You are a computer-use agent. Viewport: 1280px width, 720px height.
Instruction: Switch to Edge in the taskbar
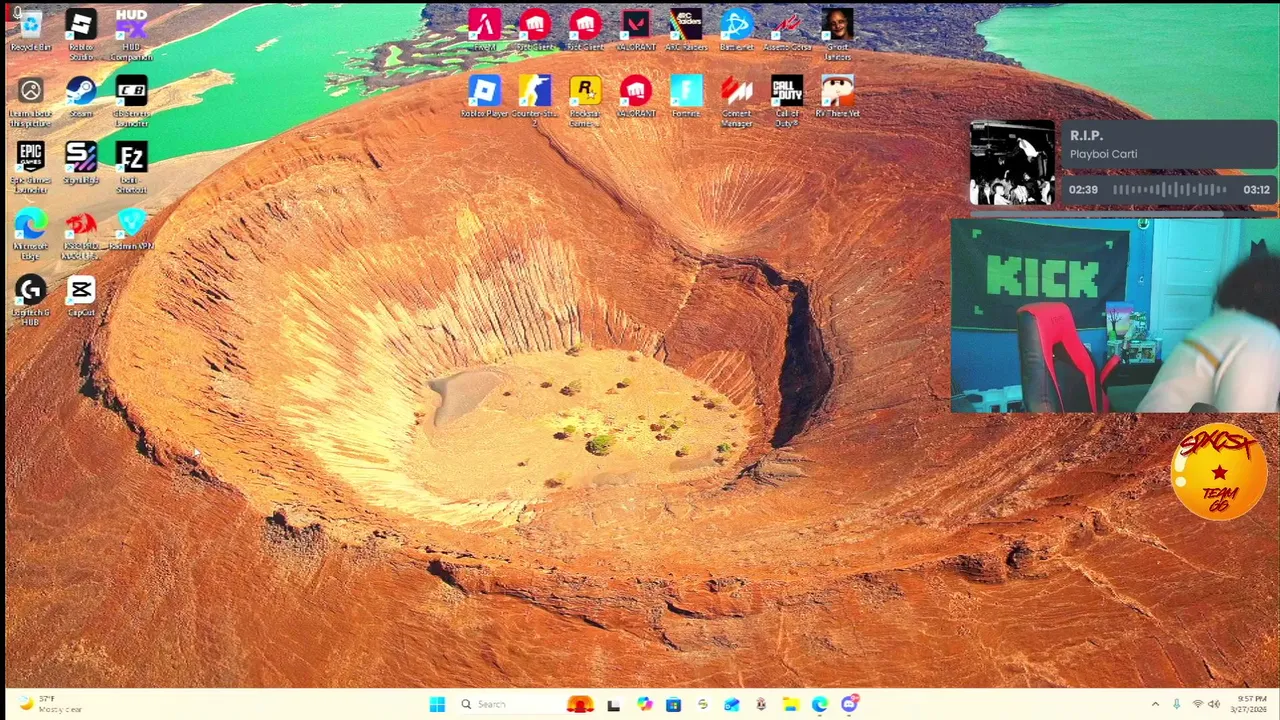click(x=820, y=704)
